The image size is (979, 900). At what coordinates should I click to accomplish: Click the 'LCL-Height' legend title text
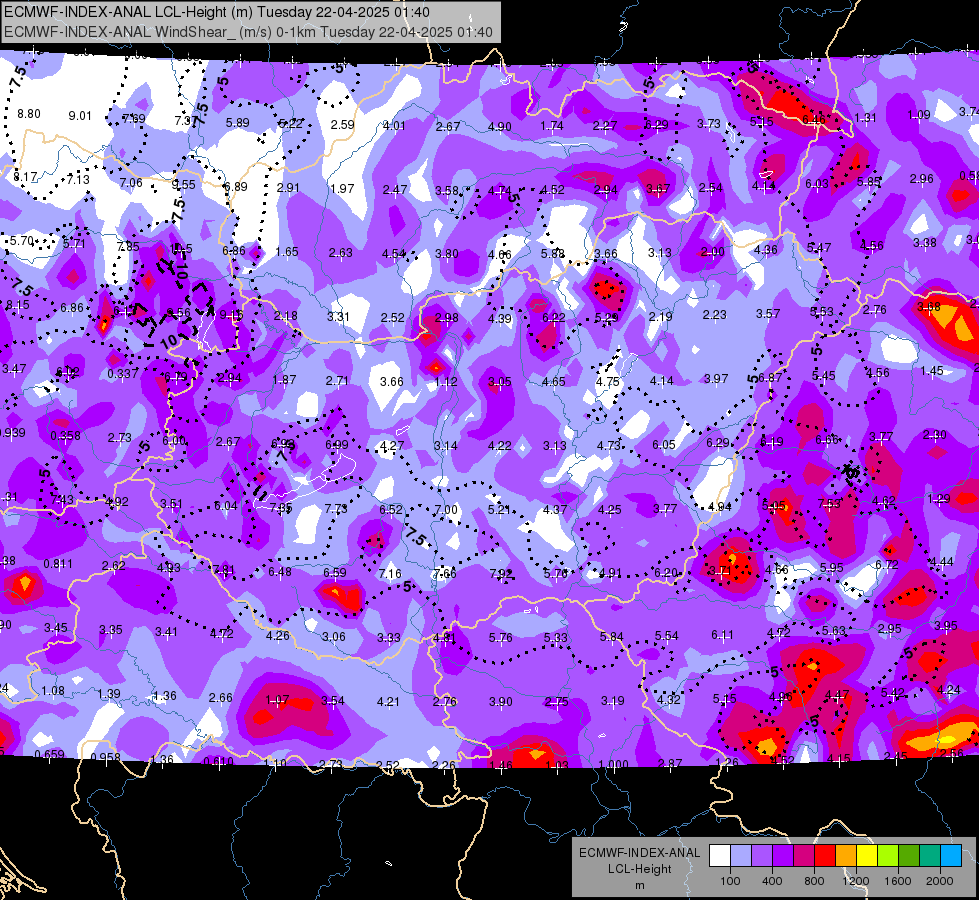point(639,869)
